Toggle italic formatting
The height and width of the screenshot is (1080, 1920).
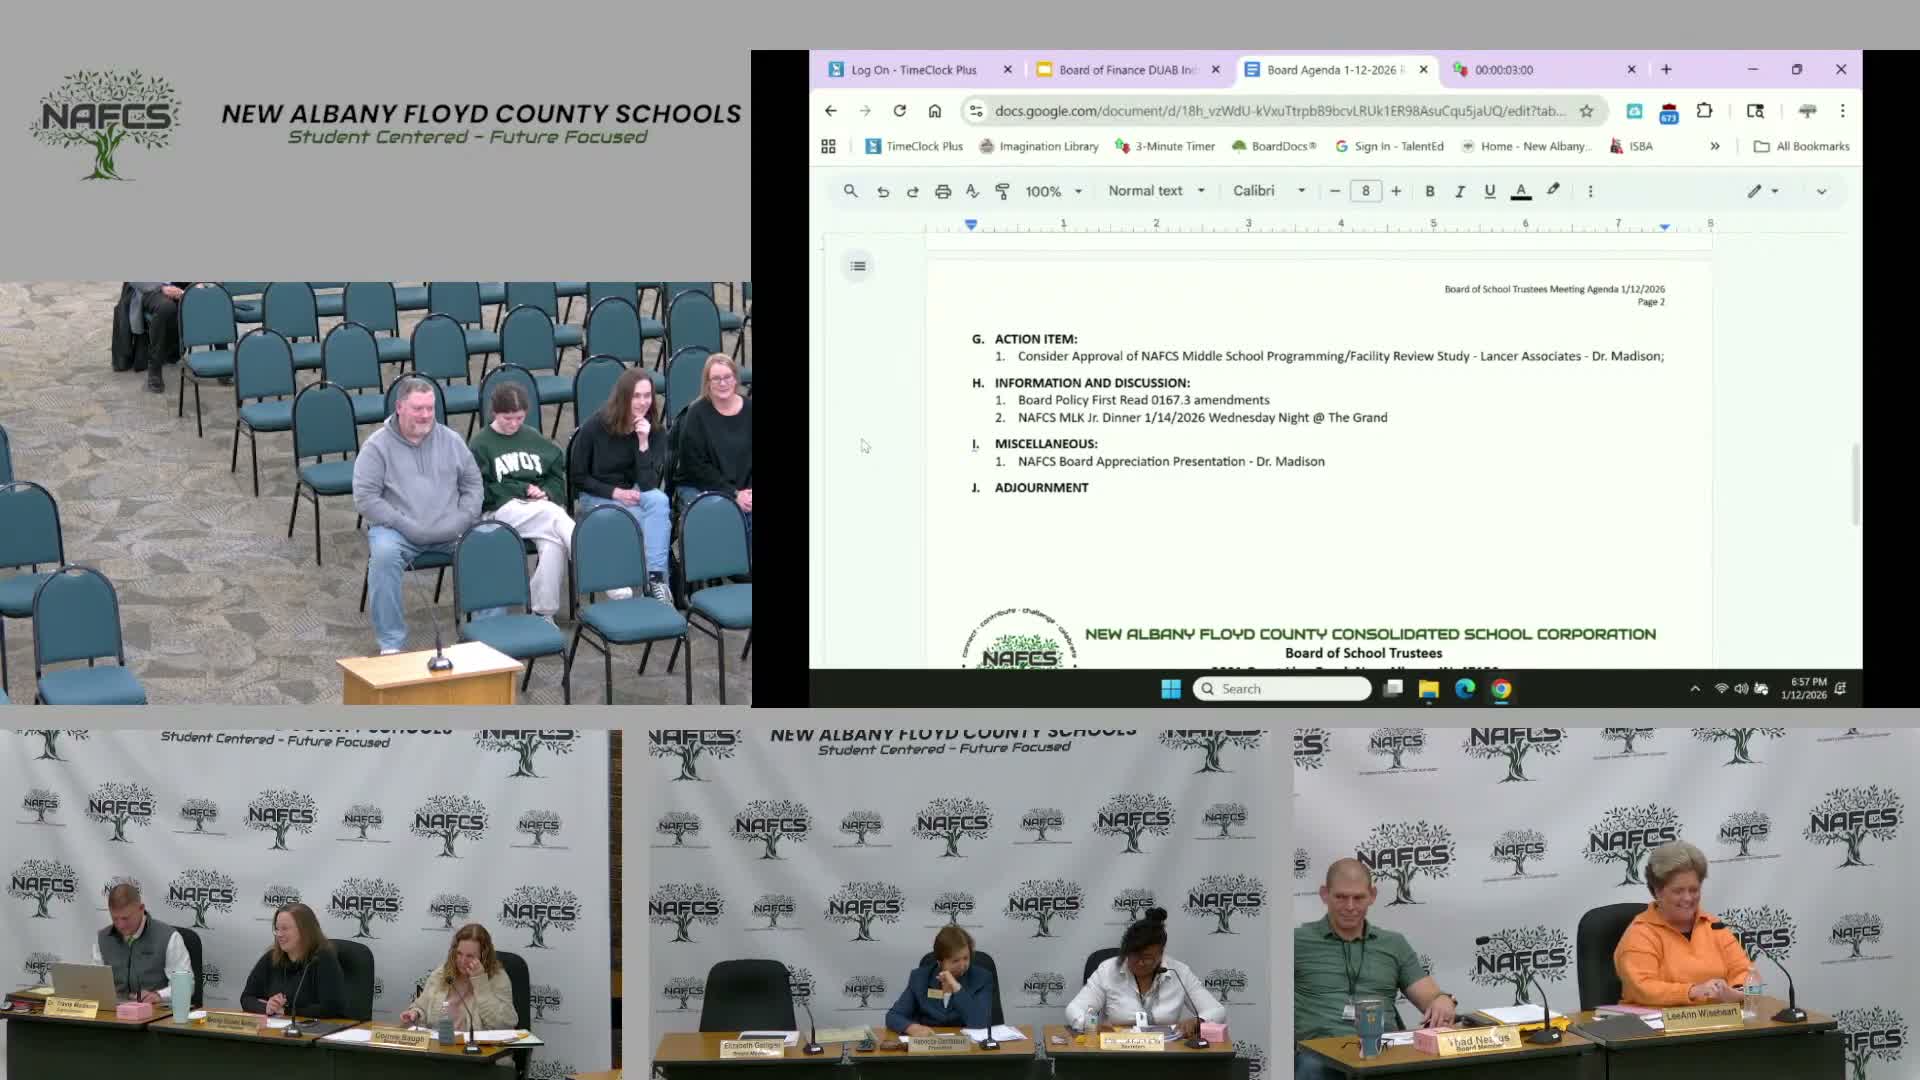(x=1460, y=191)
